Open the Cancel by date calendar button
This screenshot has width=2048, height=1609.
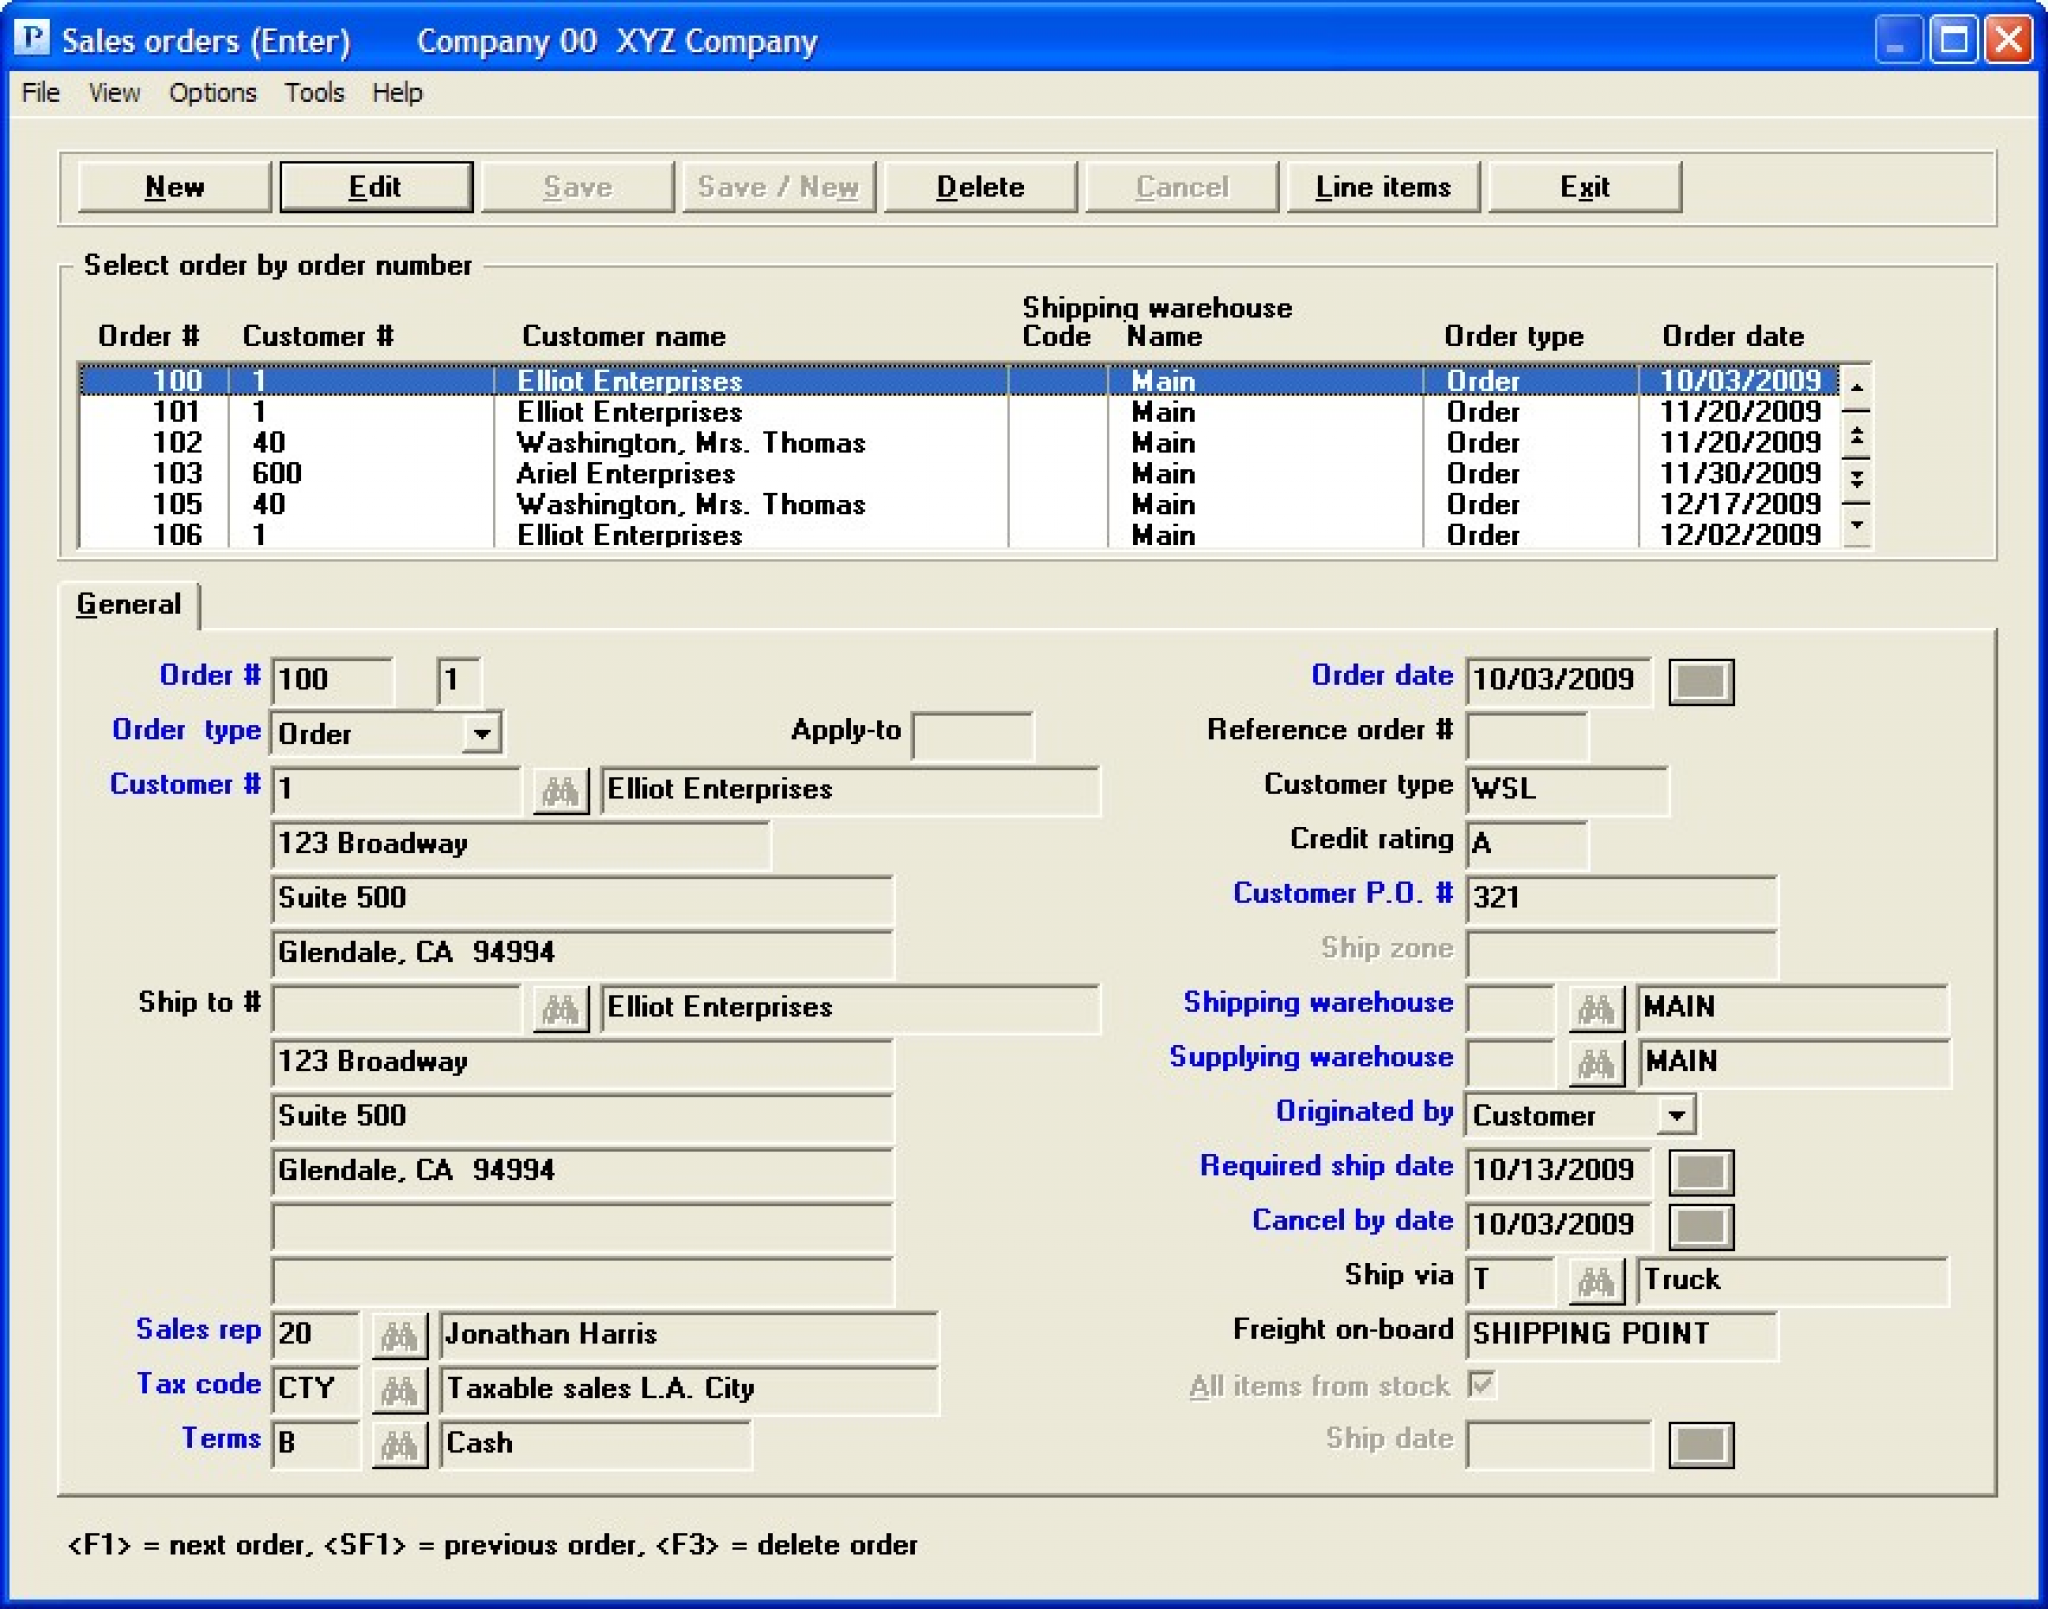tap(1702, 1226)
